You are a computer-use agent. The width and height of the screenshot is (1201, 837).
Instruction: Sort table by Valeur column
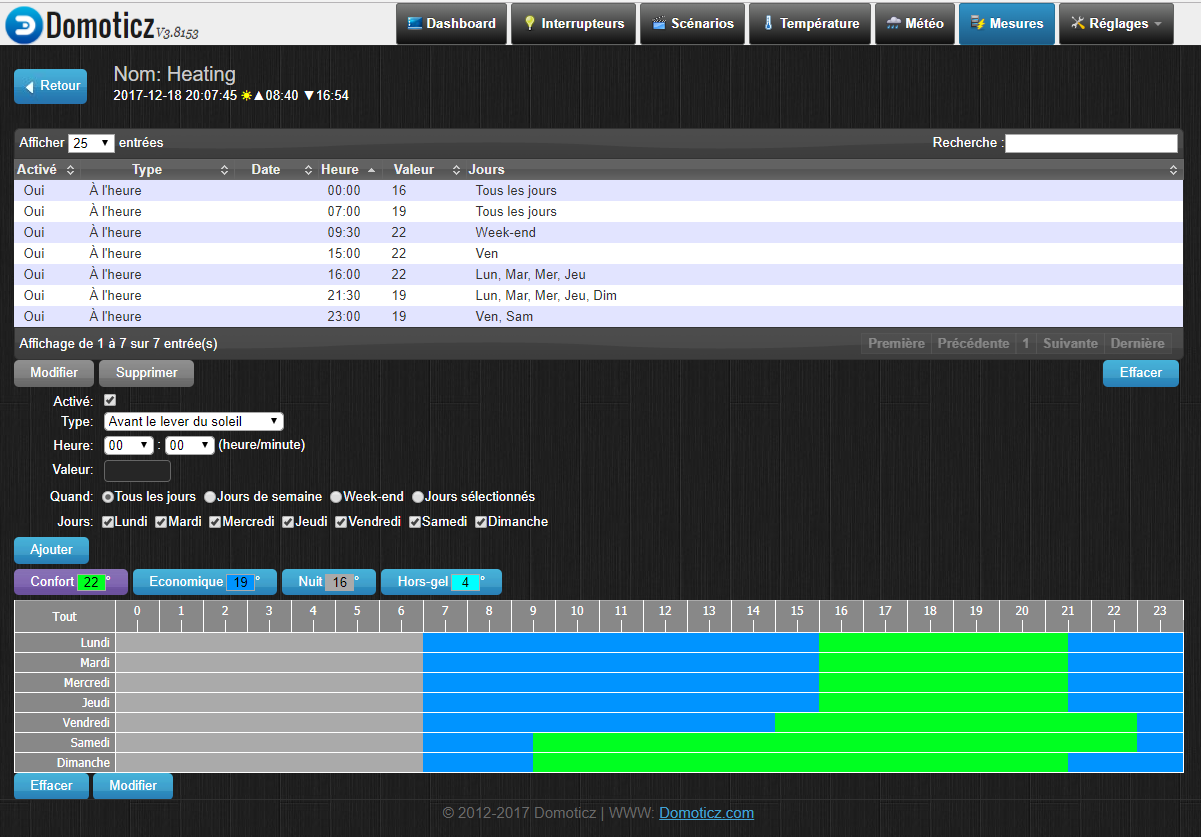[422, 170]
